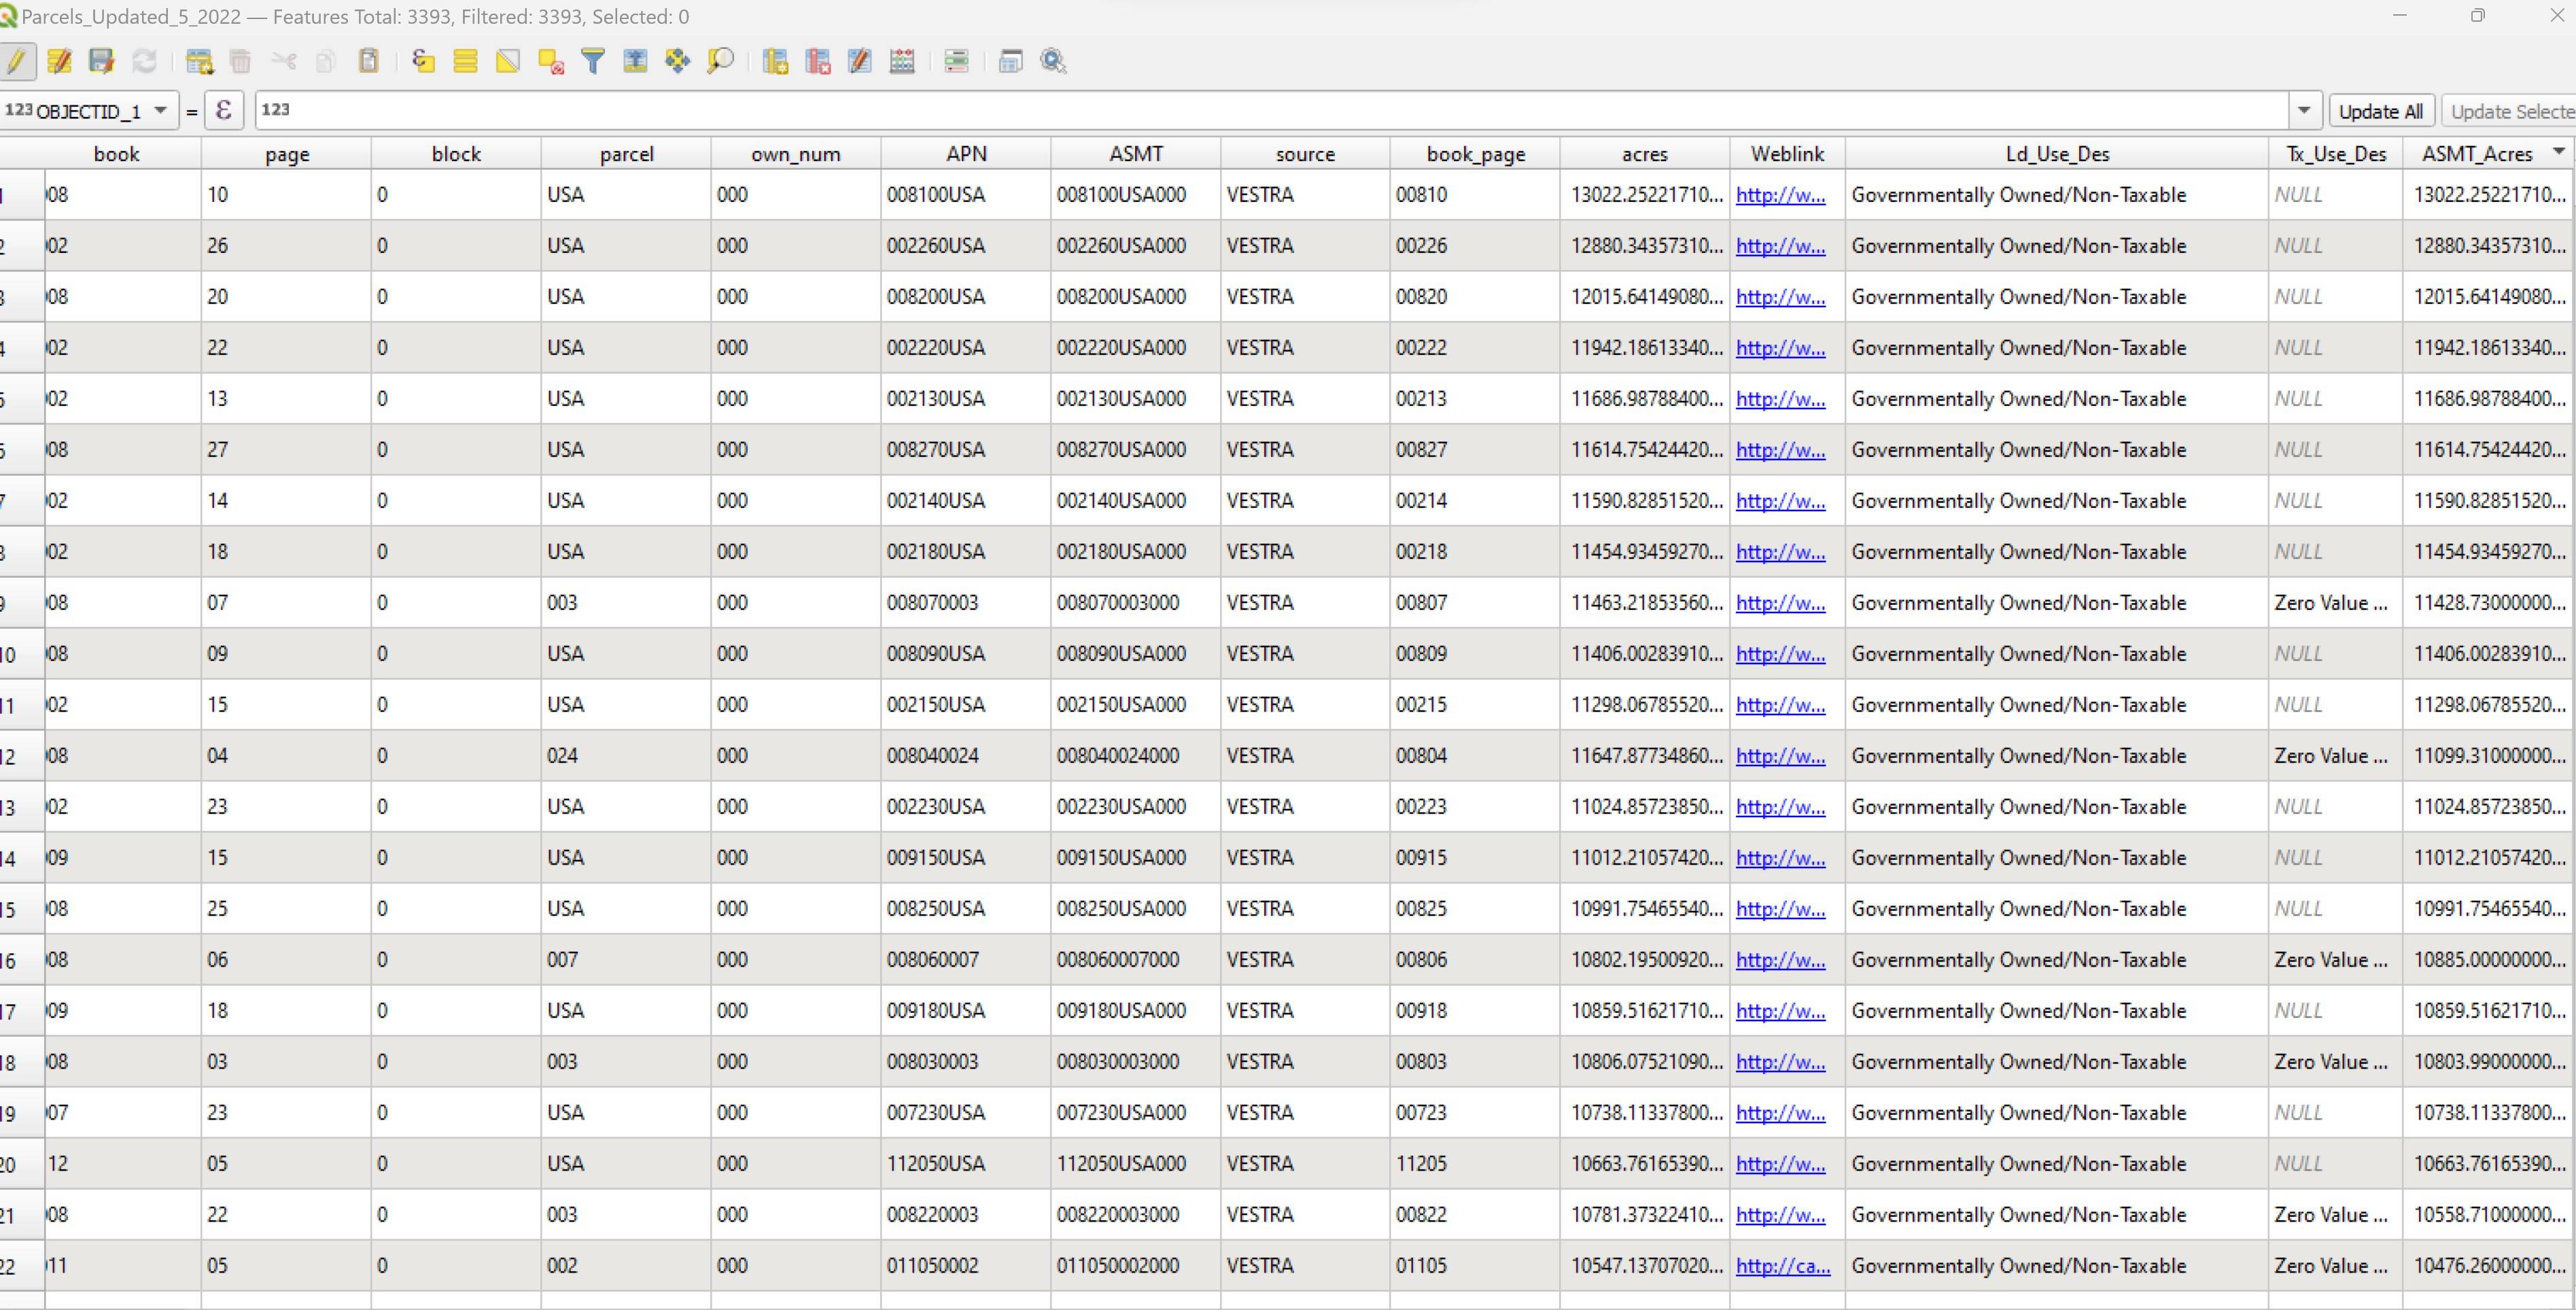This screenshot has height=1310, width=2576.
Task: Click Ld_Use_Des cell for APN 007230USA
Action: pos(2057,1113)
